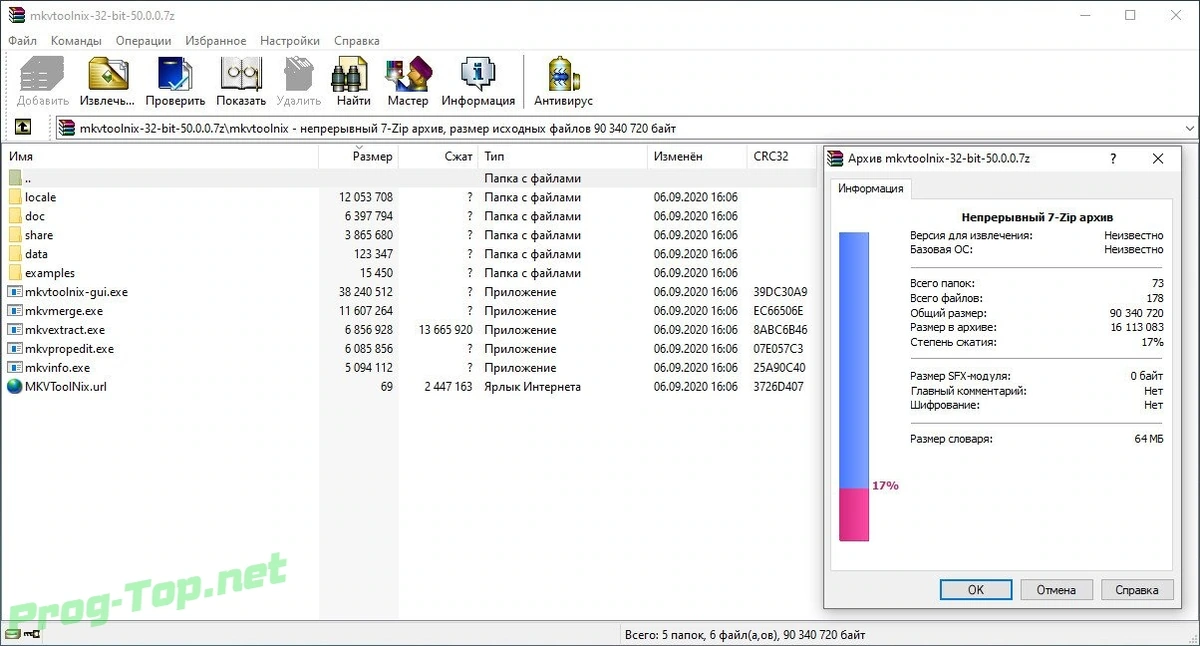Sort by the CRC32 column header
1200x646 pixels.
click(x=783, y=156)
